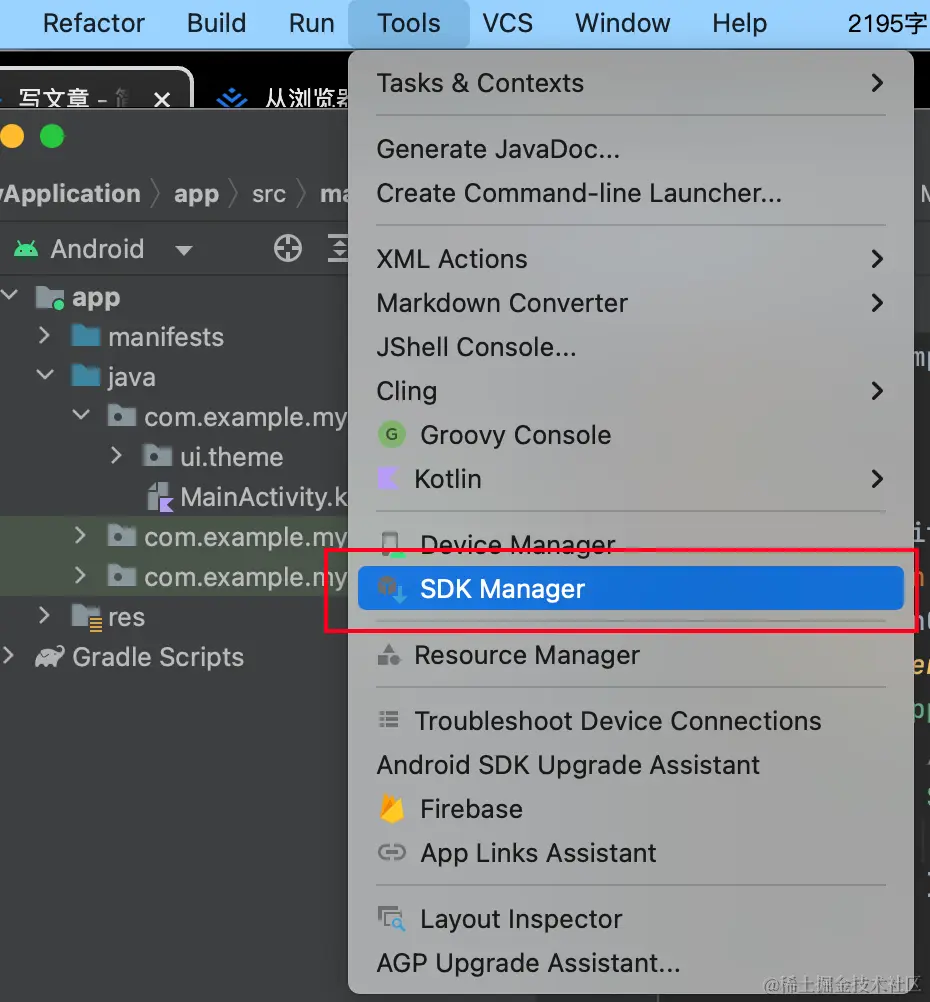Click the res folder icon

pyautogui.click(x=87, y=617)
